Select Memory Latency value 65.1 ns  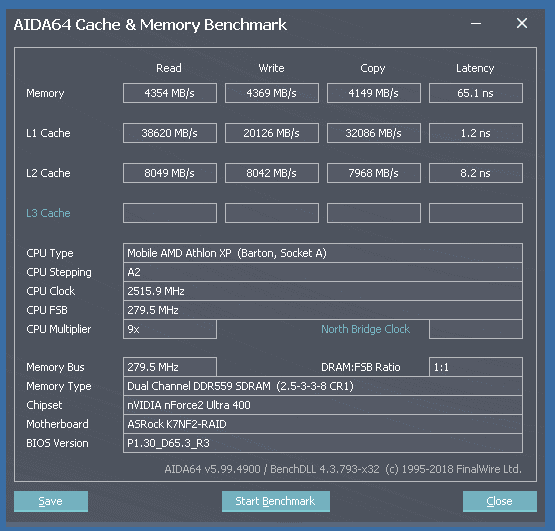coord(476,93)
